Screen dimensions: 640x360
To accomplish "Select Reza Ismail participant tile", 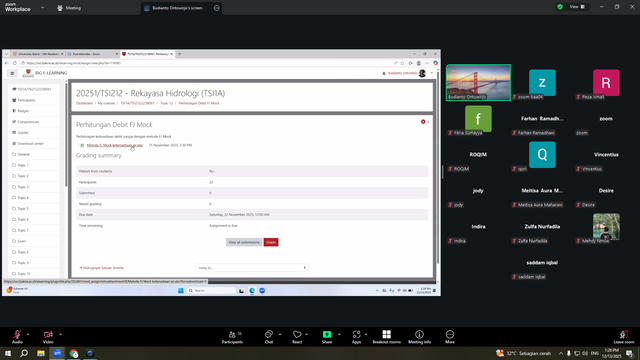I will coord(606,83).
